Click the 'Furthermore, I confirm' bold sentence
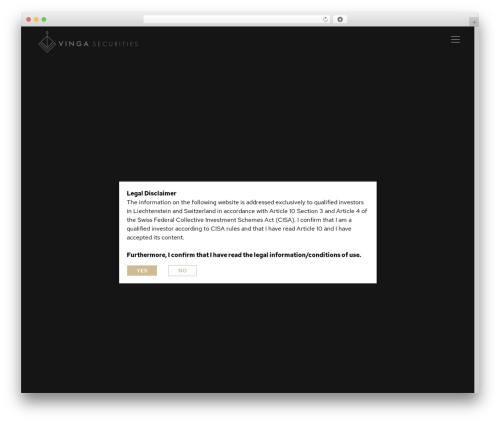The image size is (500, 423). [x=244, y=255]
